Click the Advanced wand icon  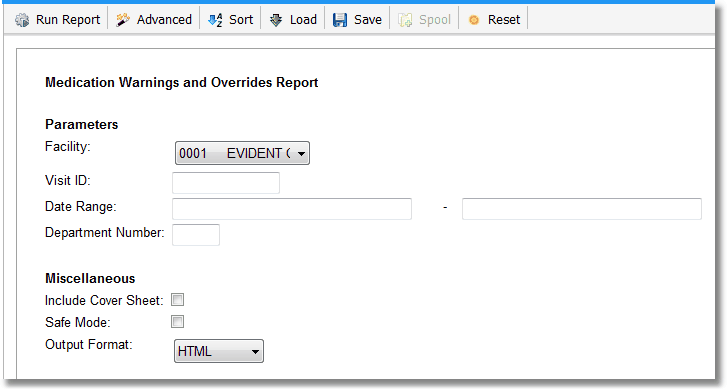tap(123, 20)
